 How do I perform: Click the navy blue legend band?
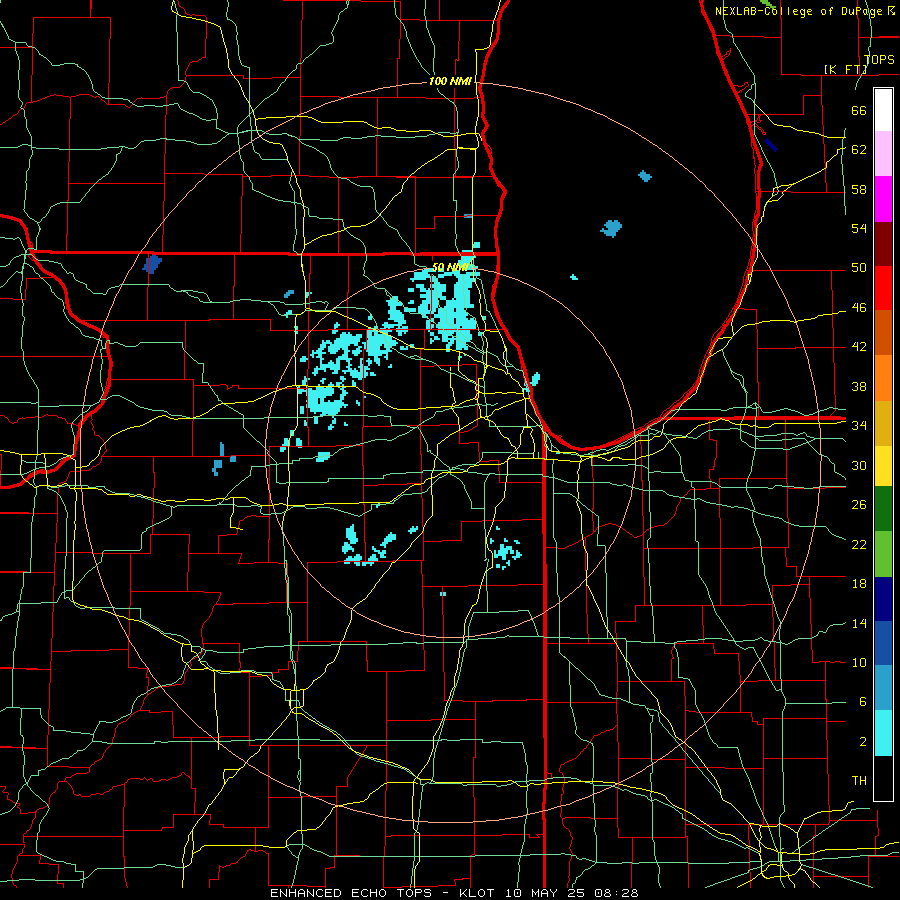[x=883, y=599]
